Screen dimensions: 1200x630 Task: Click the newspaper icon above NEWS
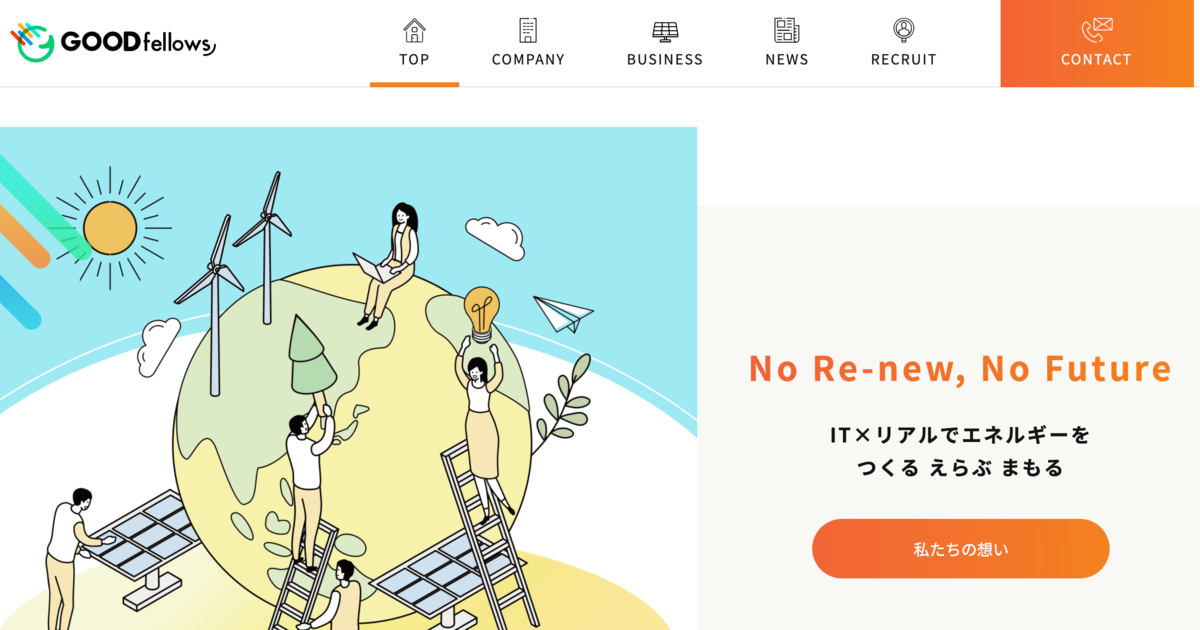(x=787, y=30)
